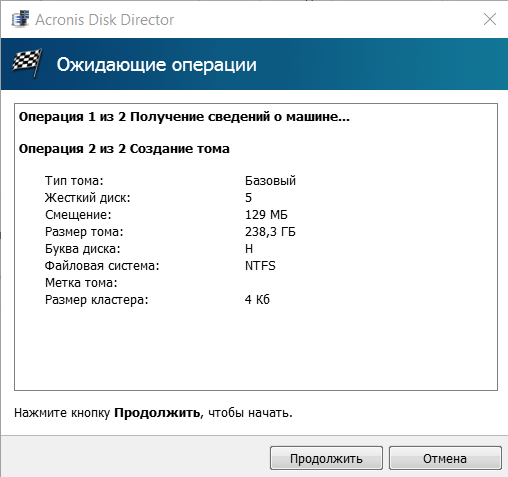Screen dimensions: 508x477
Task: Click the file system value 'NTFS'
Action: pyautogui.click(x=260, y=266)
